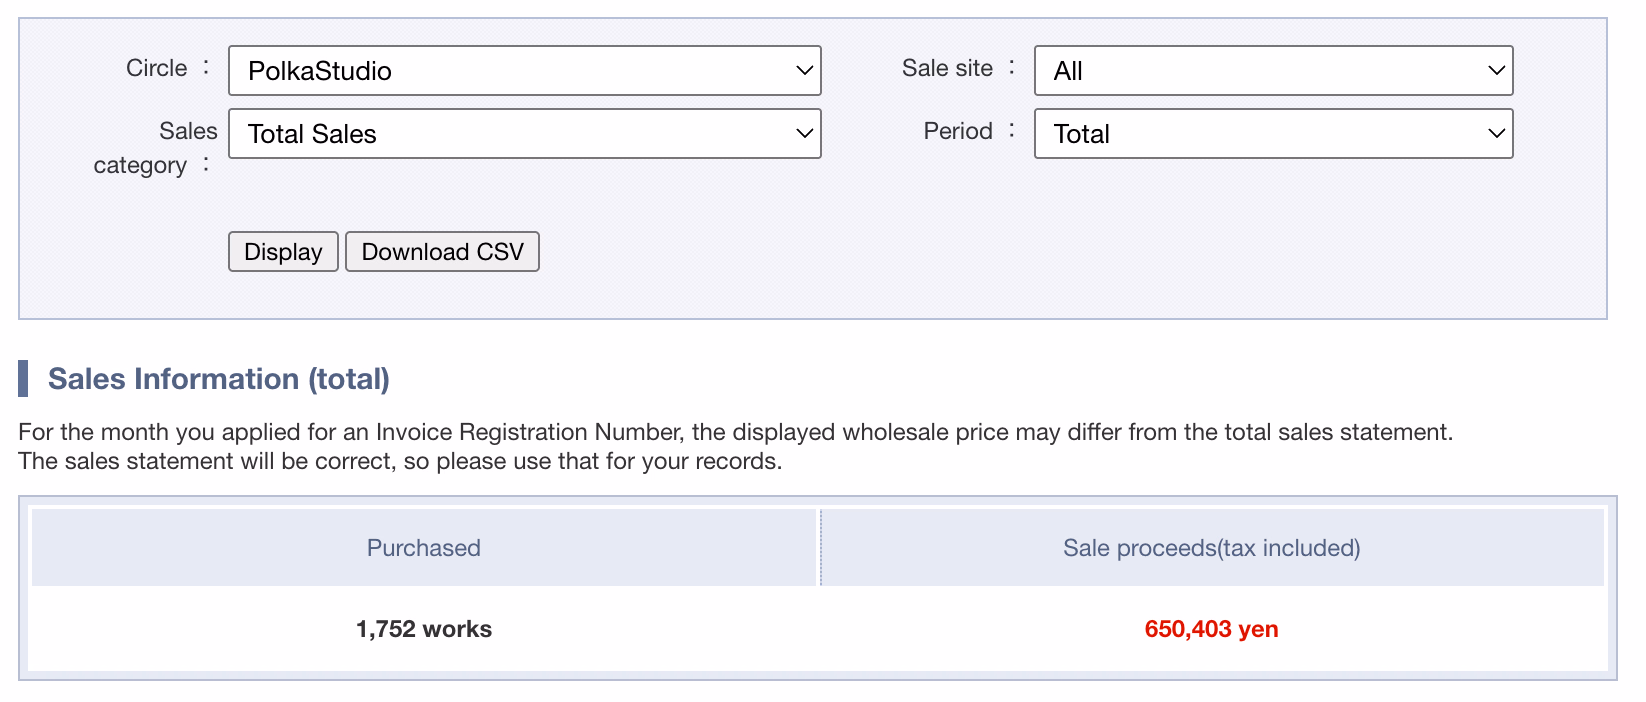Open the Sale site dropdown set to All
Image resolution: width=1646 pixels, height=702 pixels.
(x=1273, y=71)
